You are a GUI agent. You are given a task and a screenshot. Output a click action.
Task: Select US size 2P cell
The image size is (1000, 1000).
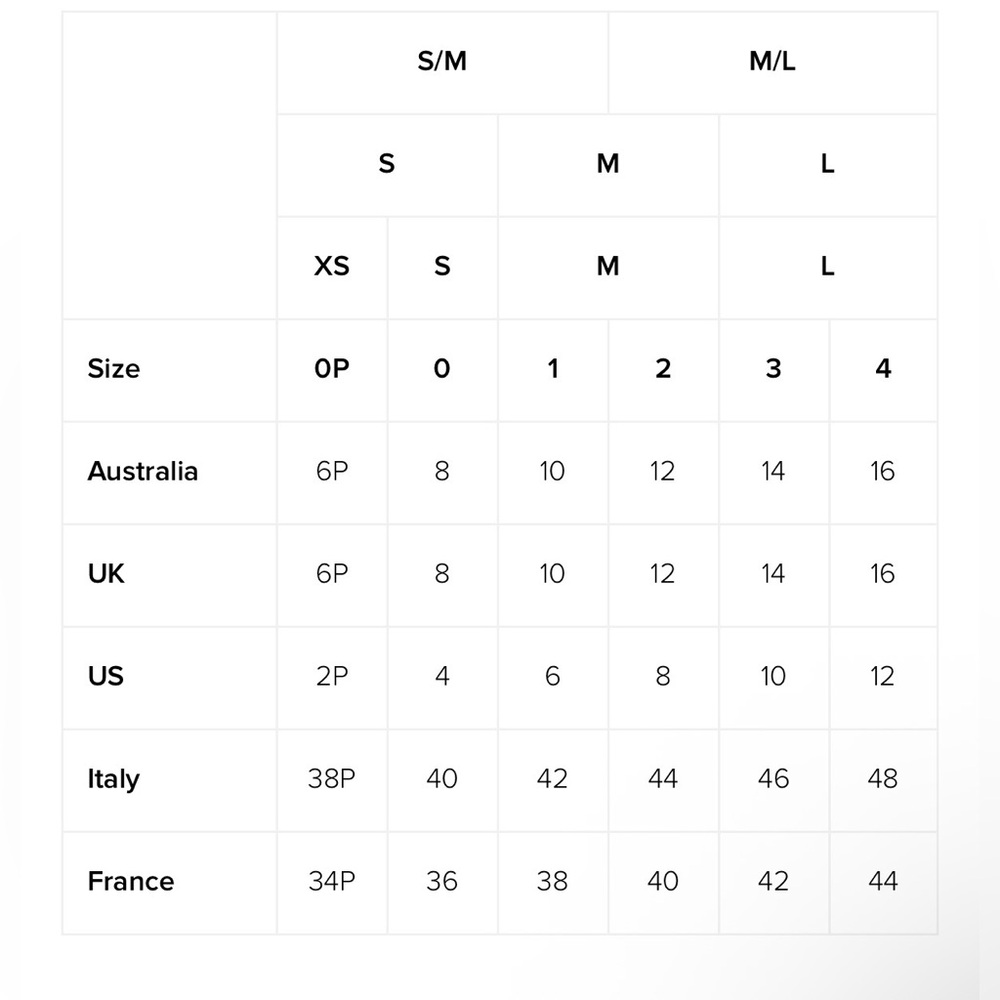click(332, 677)
